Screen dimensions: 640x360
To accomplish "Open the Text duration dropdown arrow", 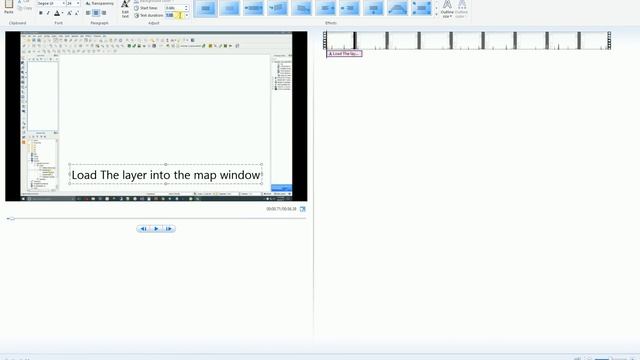I will pyautogui.click(x=187, y=15).
